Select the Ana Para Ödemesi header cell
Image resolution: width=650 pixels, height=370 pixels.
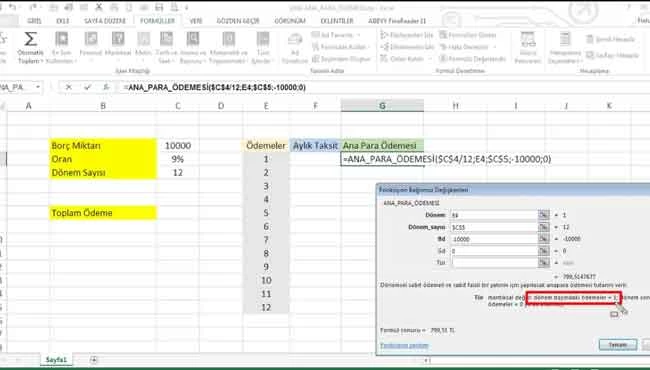tap(382, 145)
